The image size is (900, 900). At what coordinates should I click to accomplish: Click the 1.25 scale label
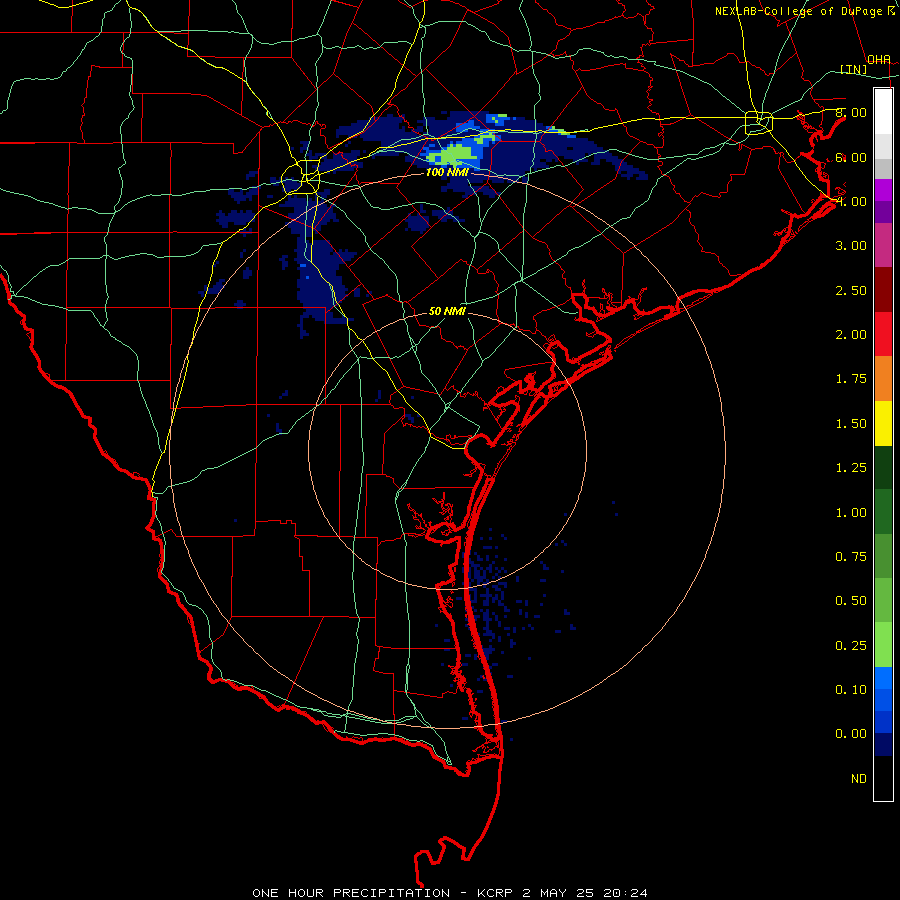(x=851, y=468)
